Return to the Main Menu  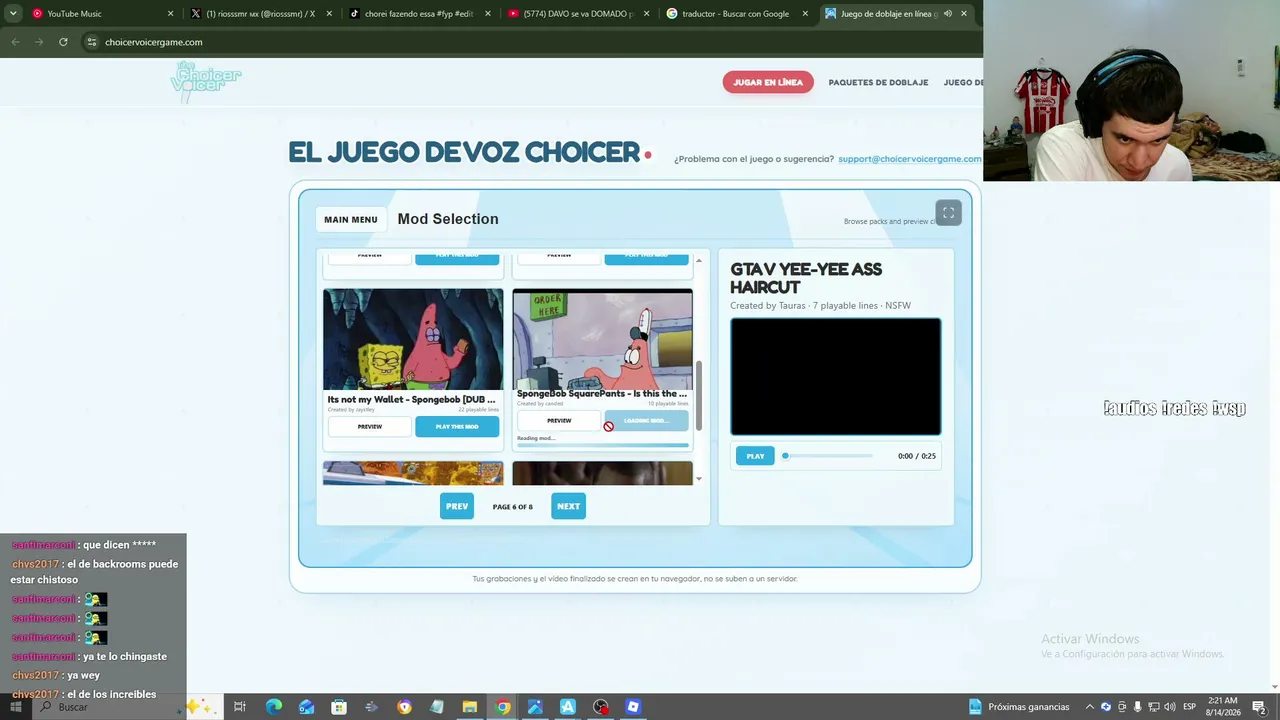point(351,219)
